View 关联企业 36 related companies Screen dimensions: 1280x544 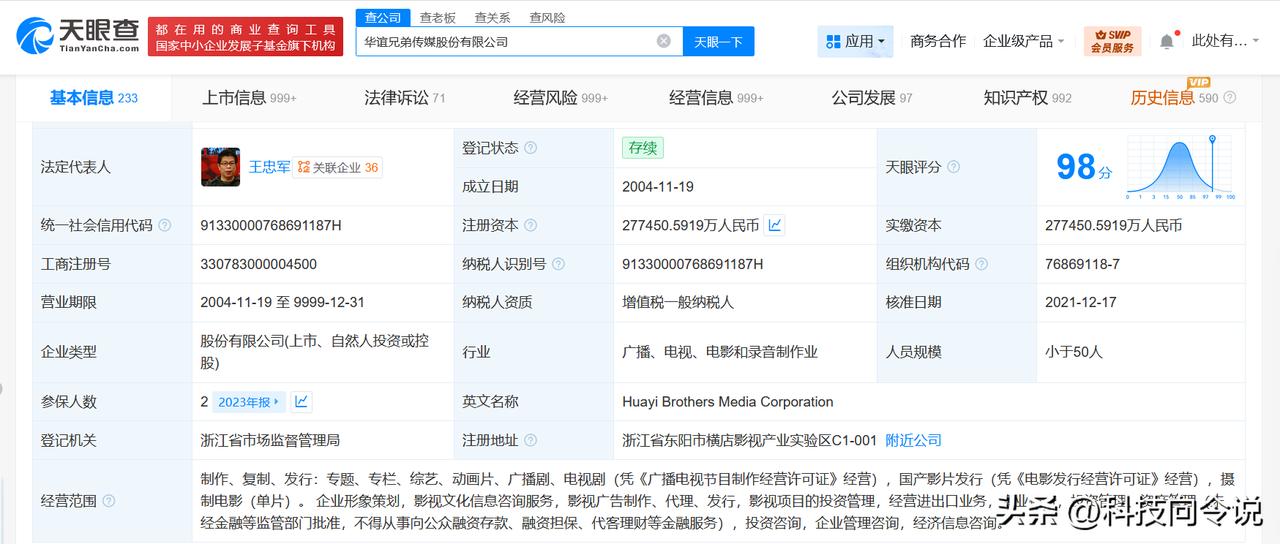[x=338, y=167]
